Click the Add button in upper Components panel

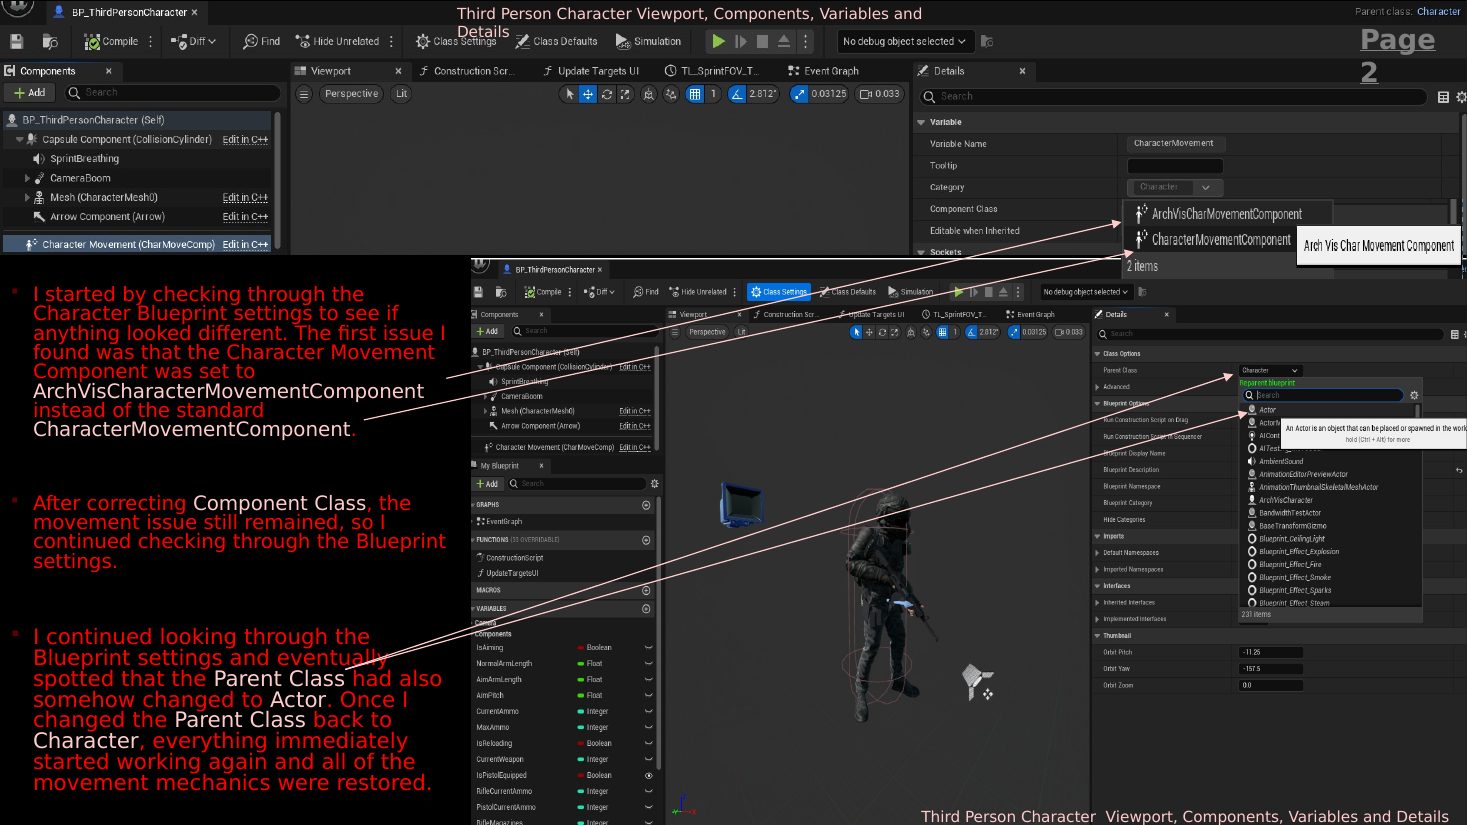pyautogui.click(x=29, y=92)
